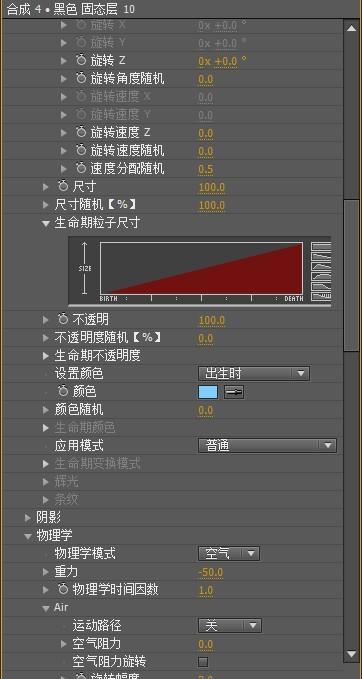Collapse the 生命期粒子尺寸 section
Image resolution: width=362 pixels, height=679 pixels.
46,224
